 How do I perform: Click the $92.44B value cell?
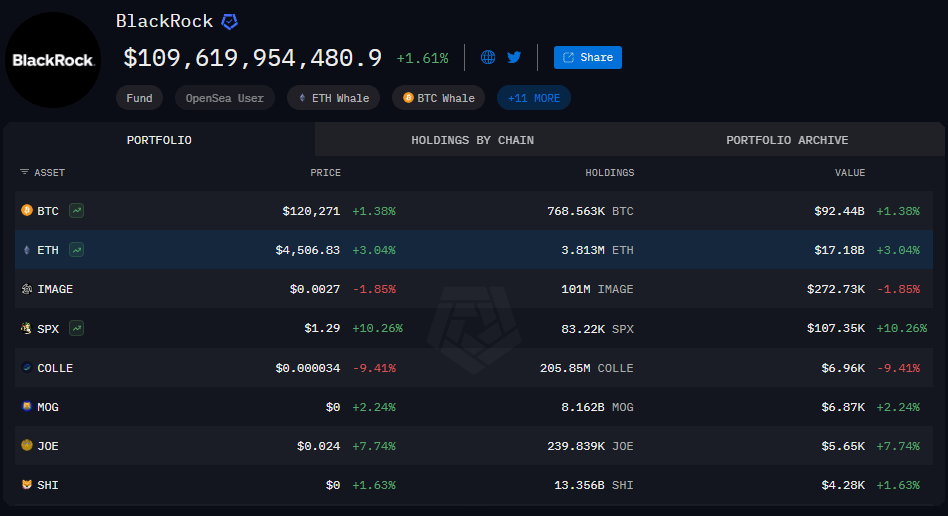(839, 211)
